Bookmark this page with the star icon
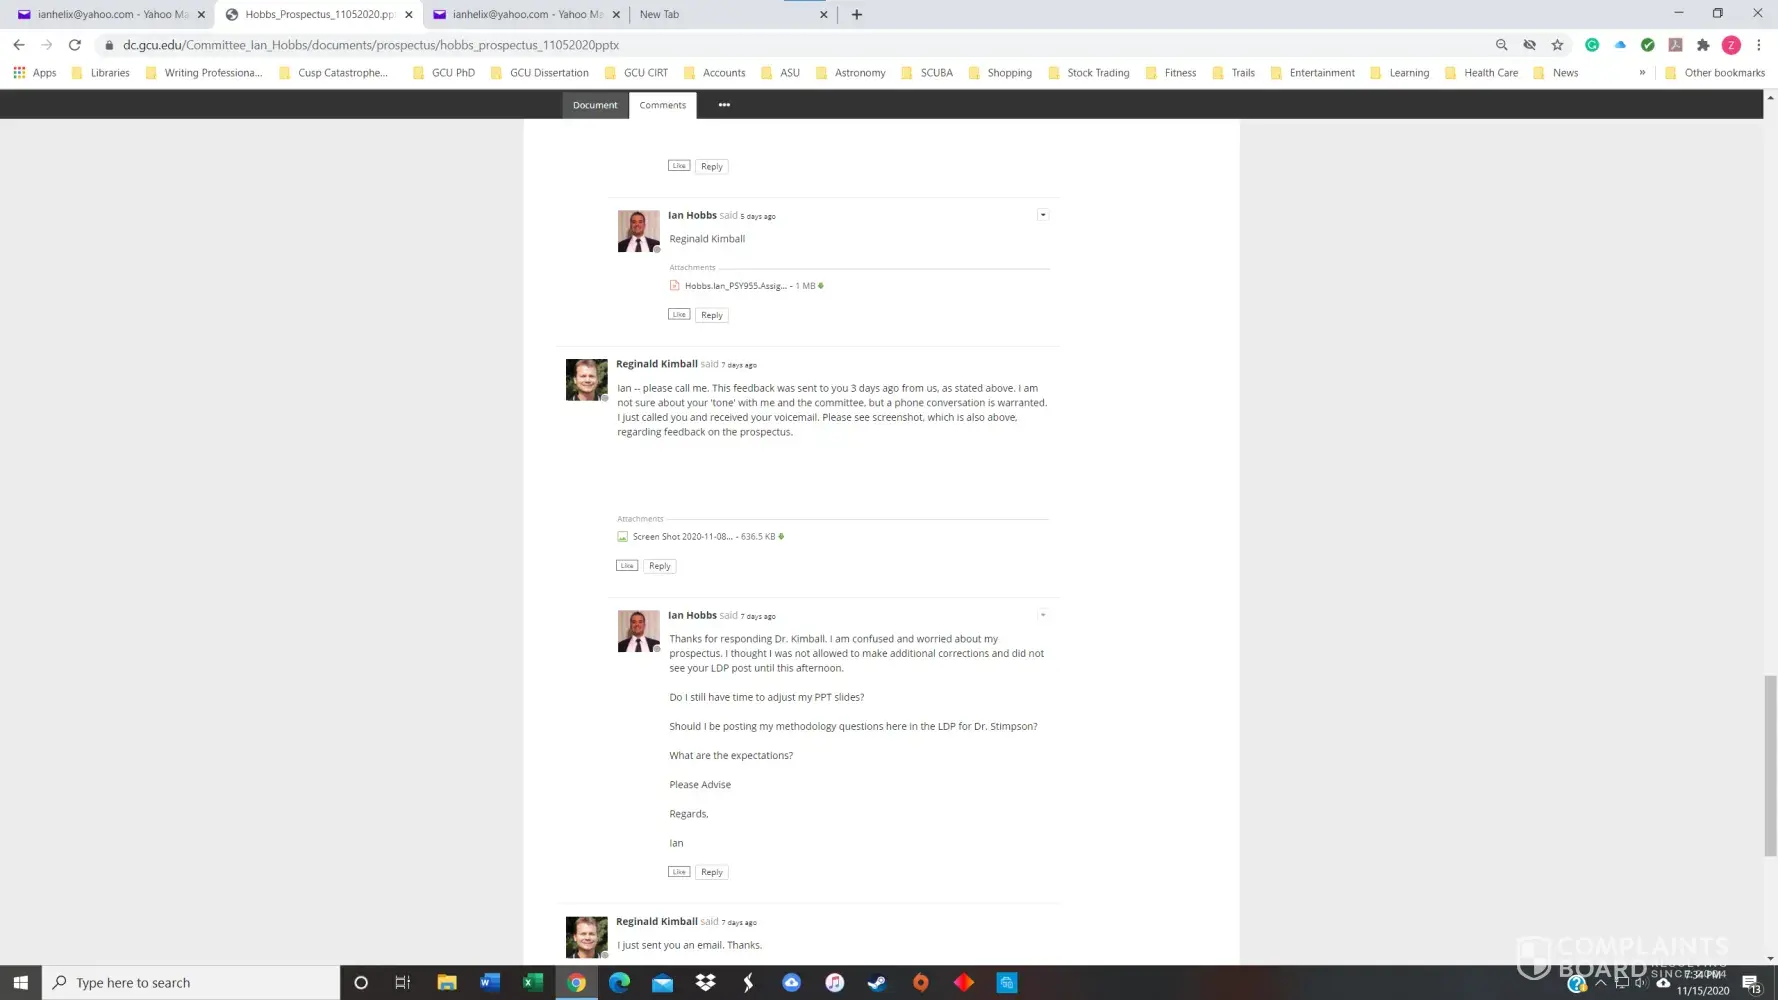This screenshot has width=1778, height=1000. pos(1557,45)
